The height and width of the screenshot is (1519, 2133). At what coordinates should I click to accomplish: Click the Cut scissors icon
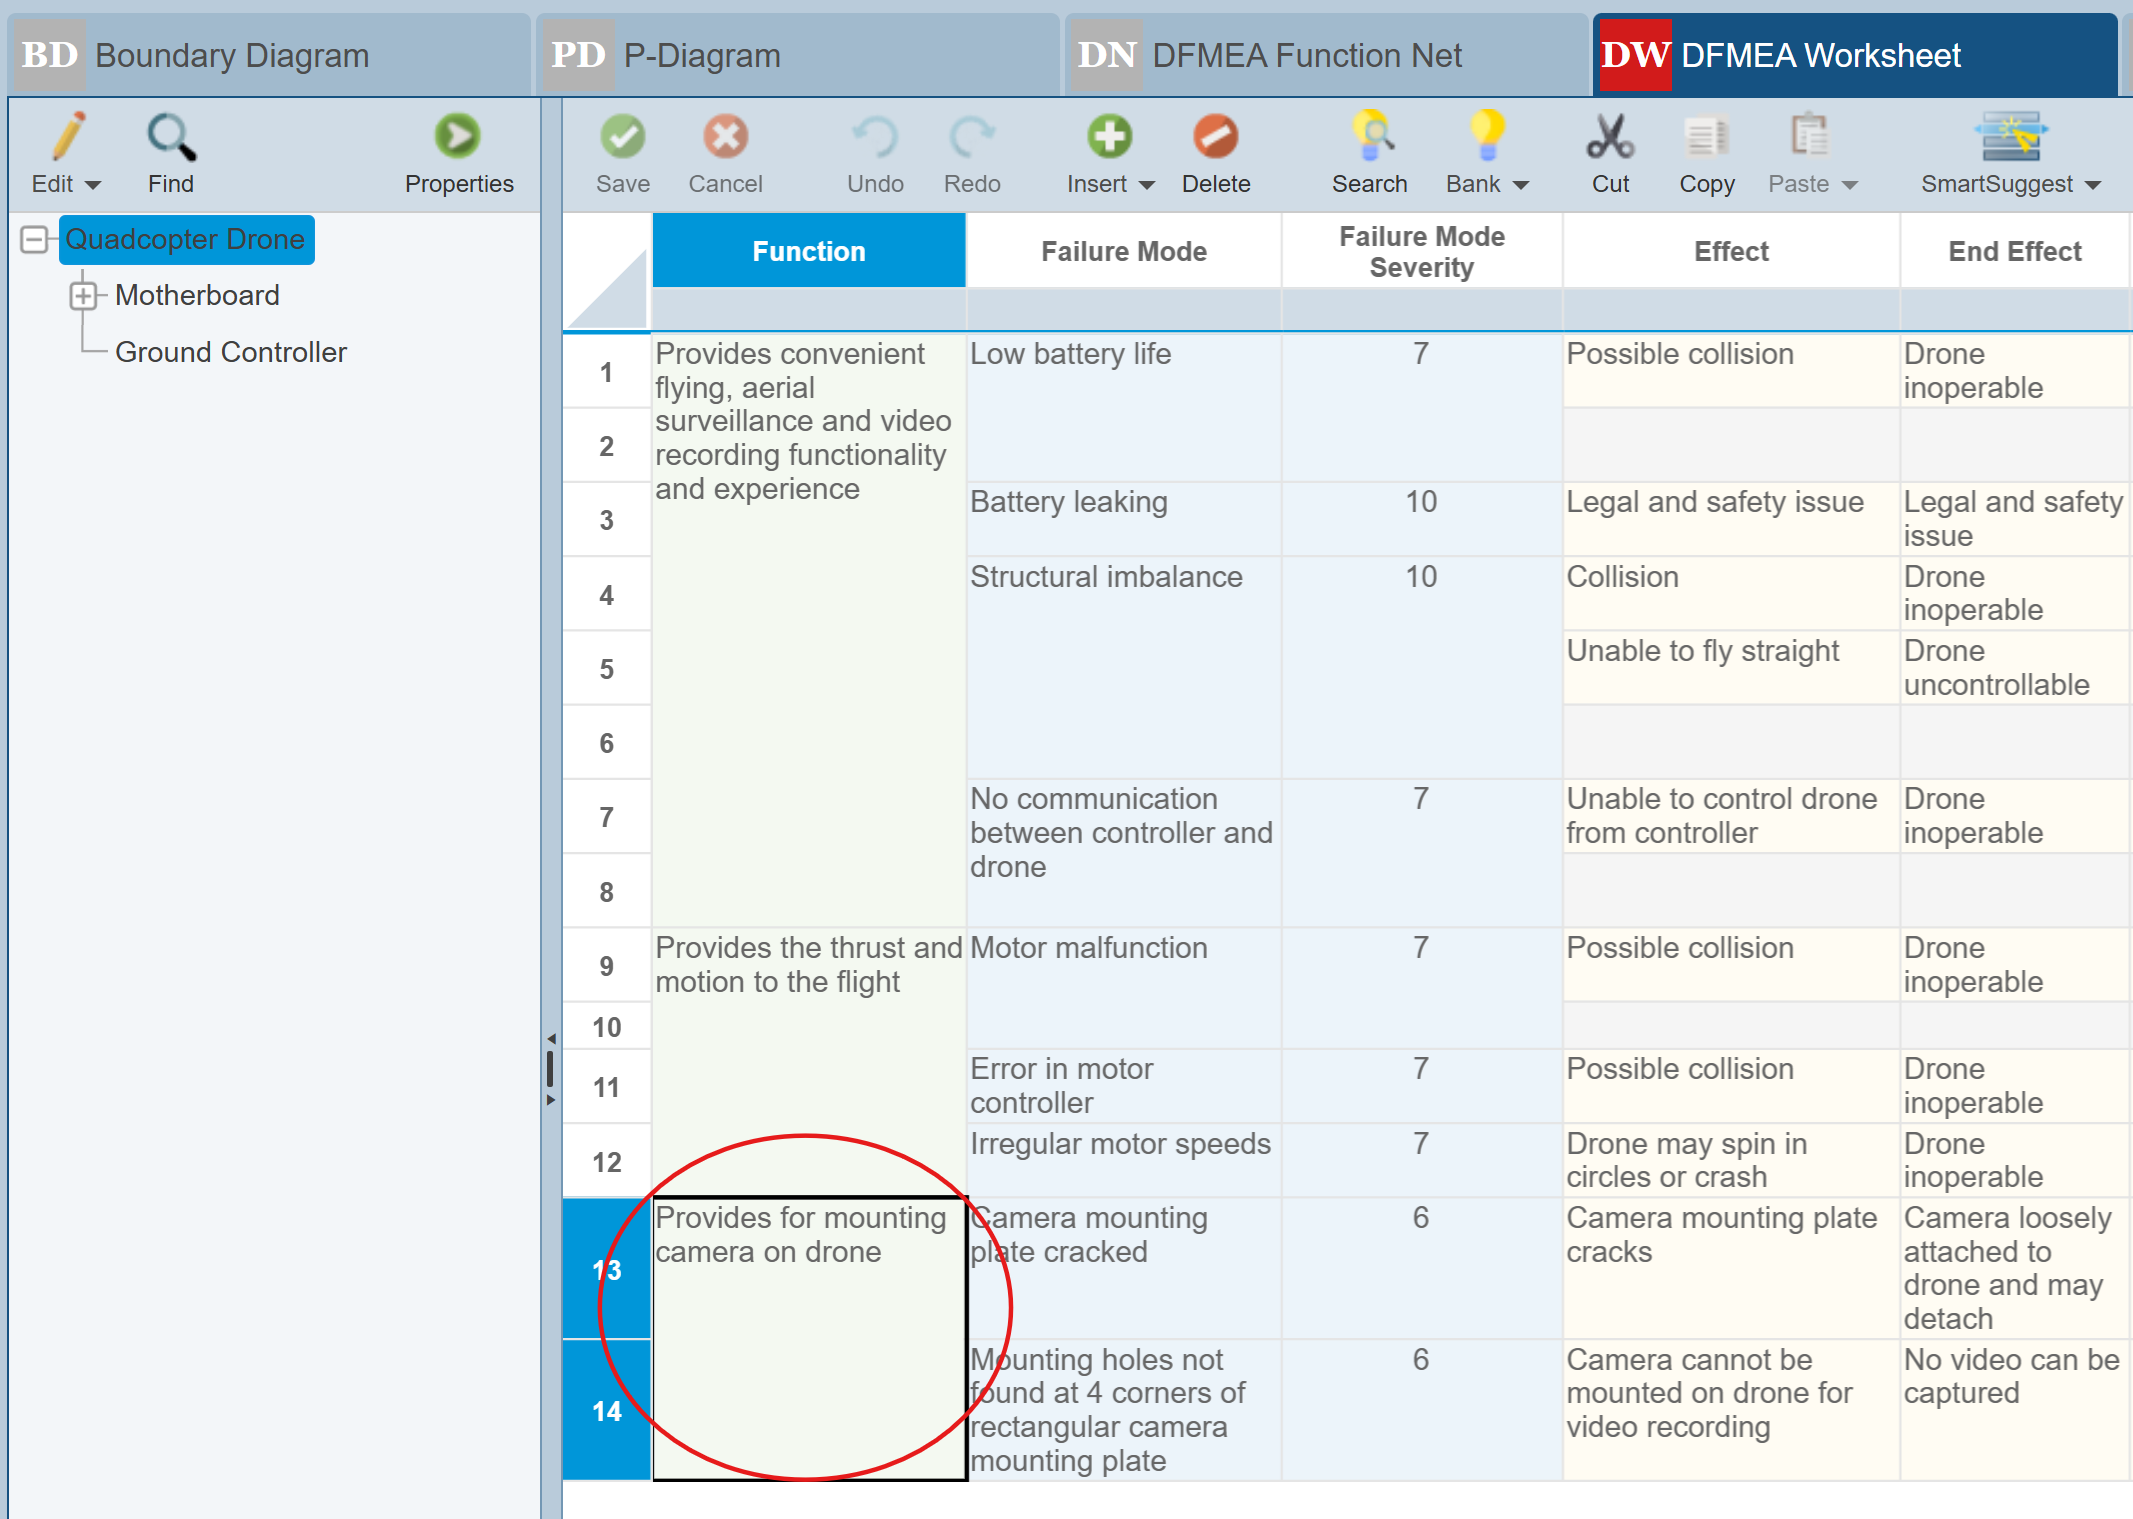pyautogui.click(x=1610, y=137)
